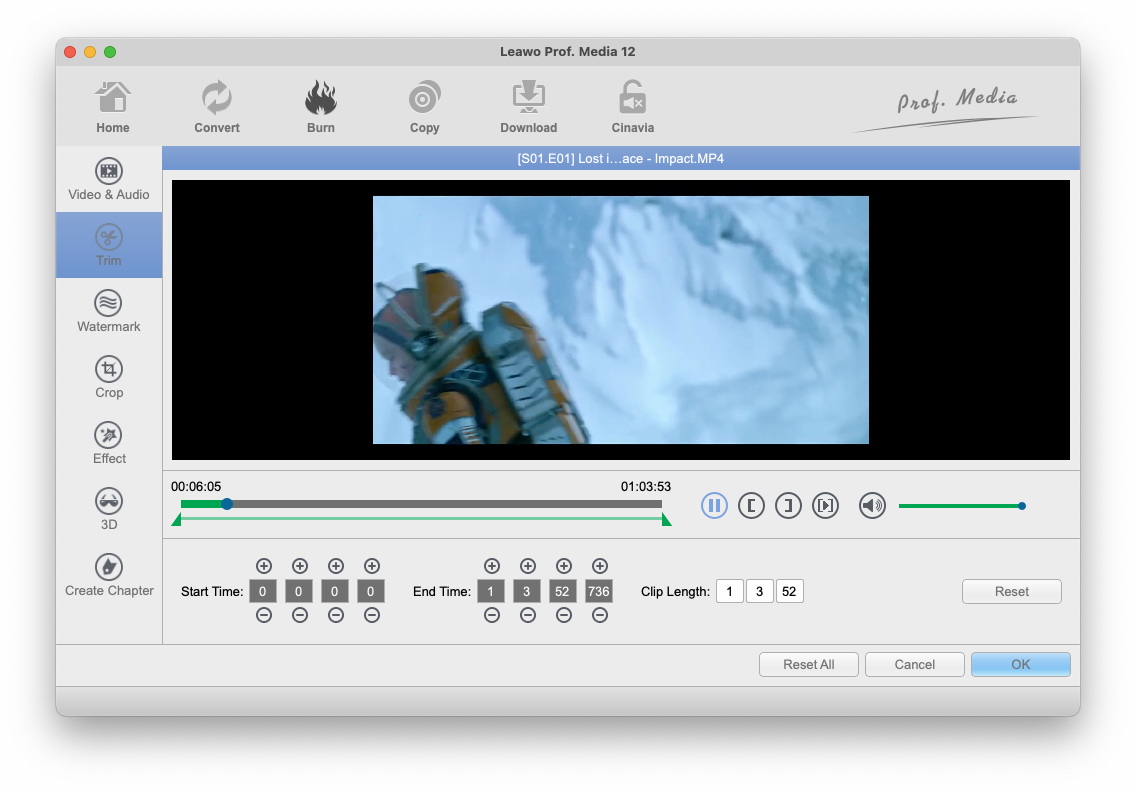Switch to the Crop panel

pyautogui.click(x=109, y=377)
